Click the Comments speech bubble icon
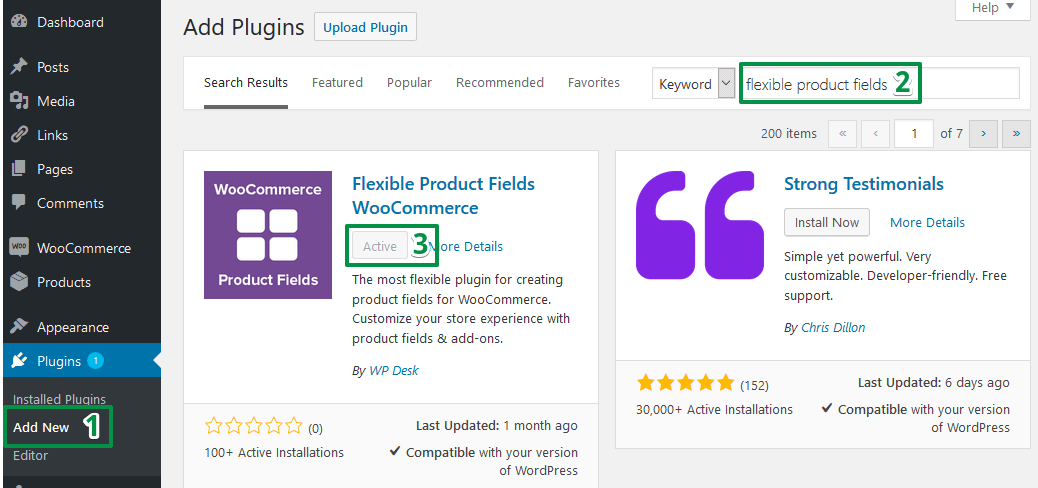Screen dimensions: 1038x488 click(x=19, y=203)
